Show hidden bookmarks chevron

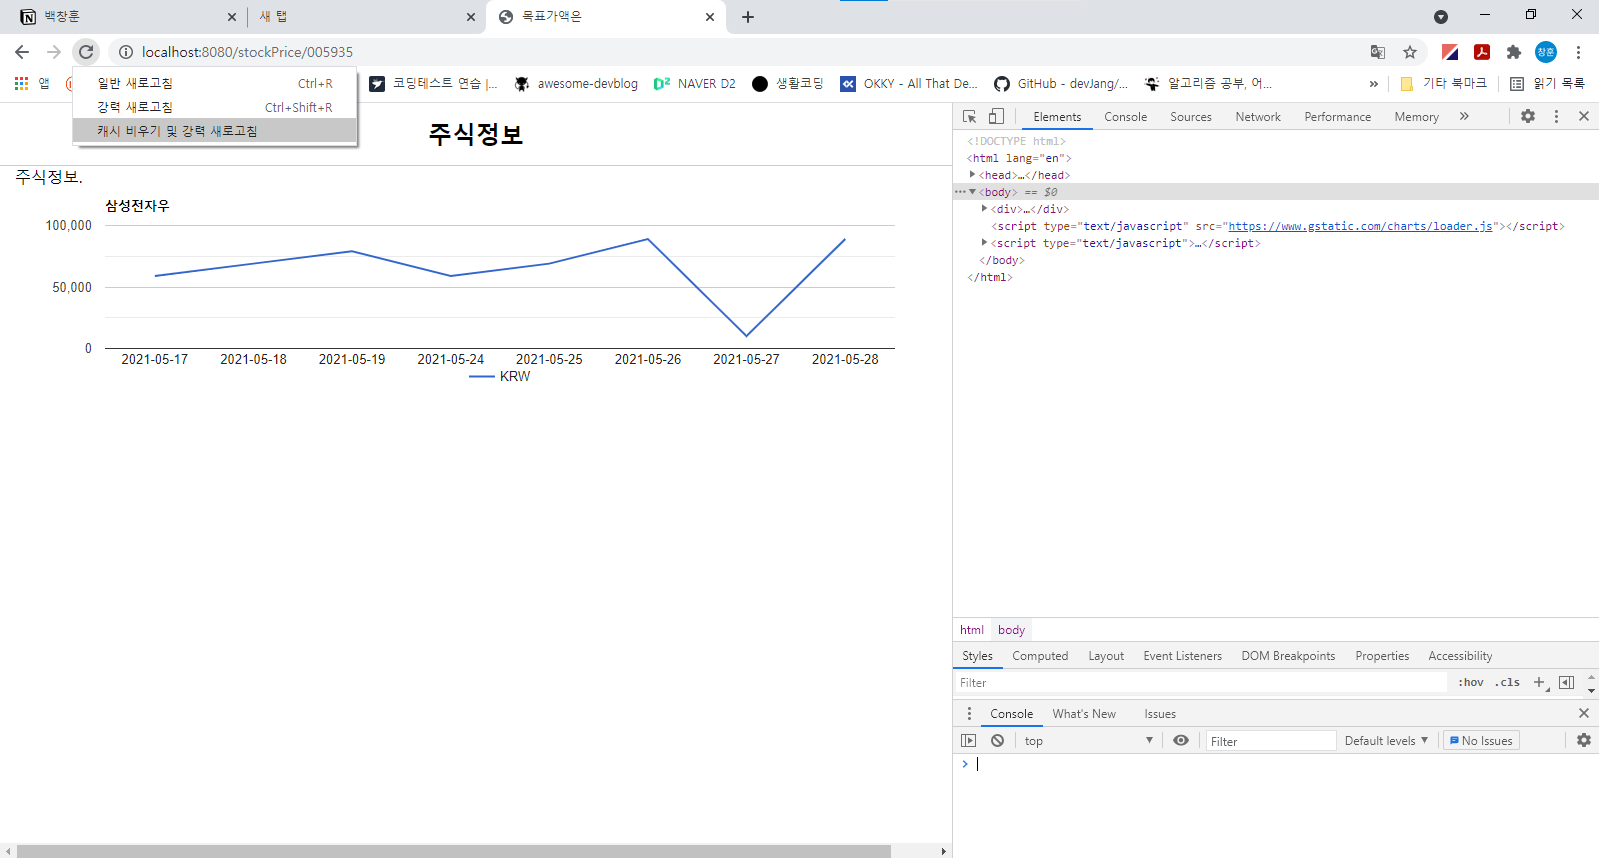pyautogui.click(x=1374, y=84)
